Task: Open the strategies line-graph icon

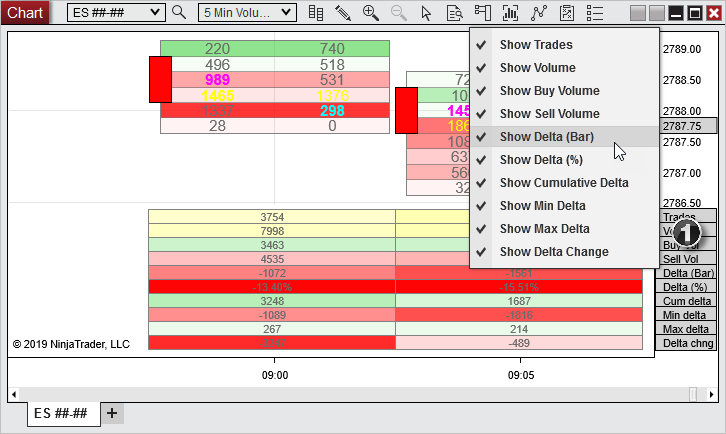Action: (x=539, y=13)
